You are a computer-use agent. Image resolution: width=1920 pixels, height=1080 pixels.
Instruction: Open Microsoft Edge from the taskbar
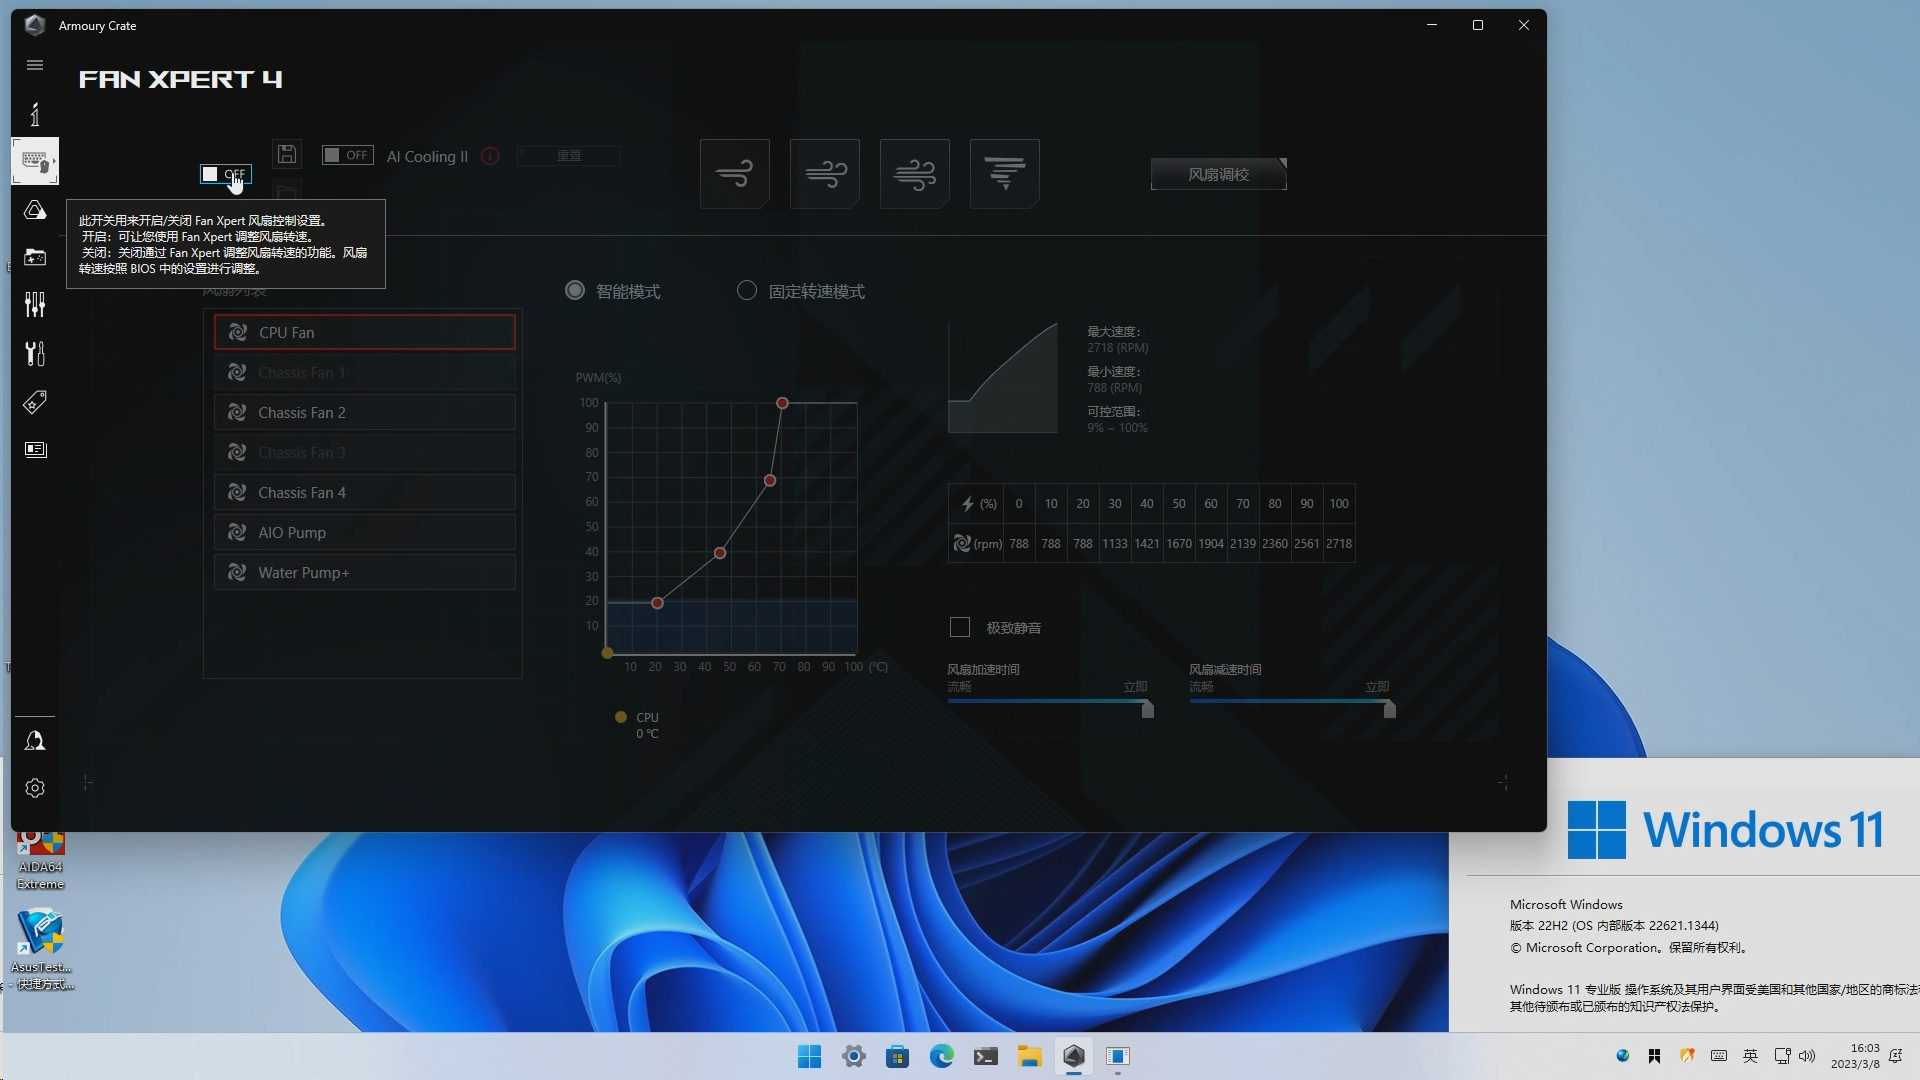click(941, 1056)
